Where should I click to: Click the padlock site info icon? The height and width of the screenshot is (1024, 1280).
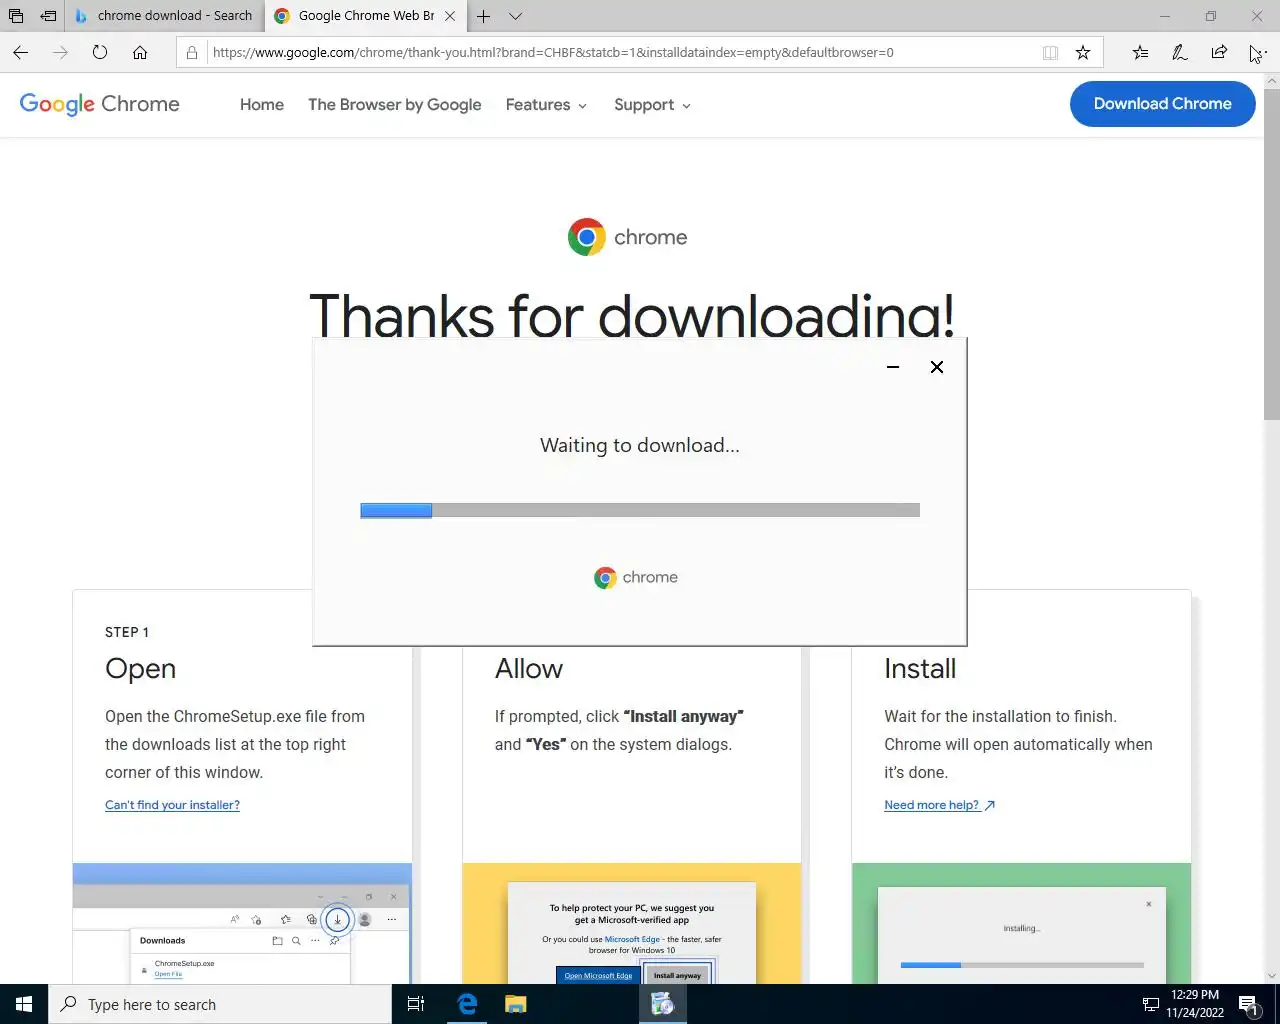click(192, 52)
